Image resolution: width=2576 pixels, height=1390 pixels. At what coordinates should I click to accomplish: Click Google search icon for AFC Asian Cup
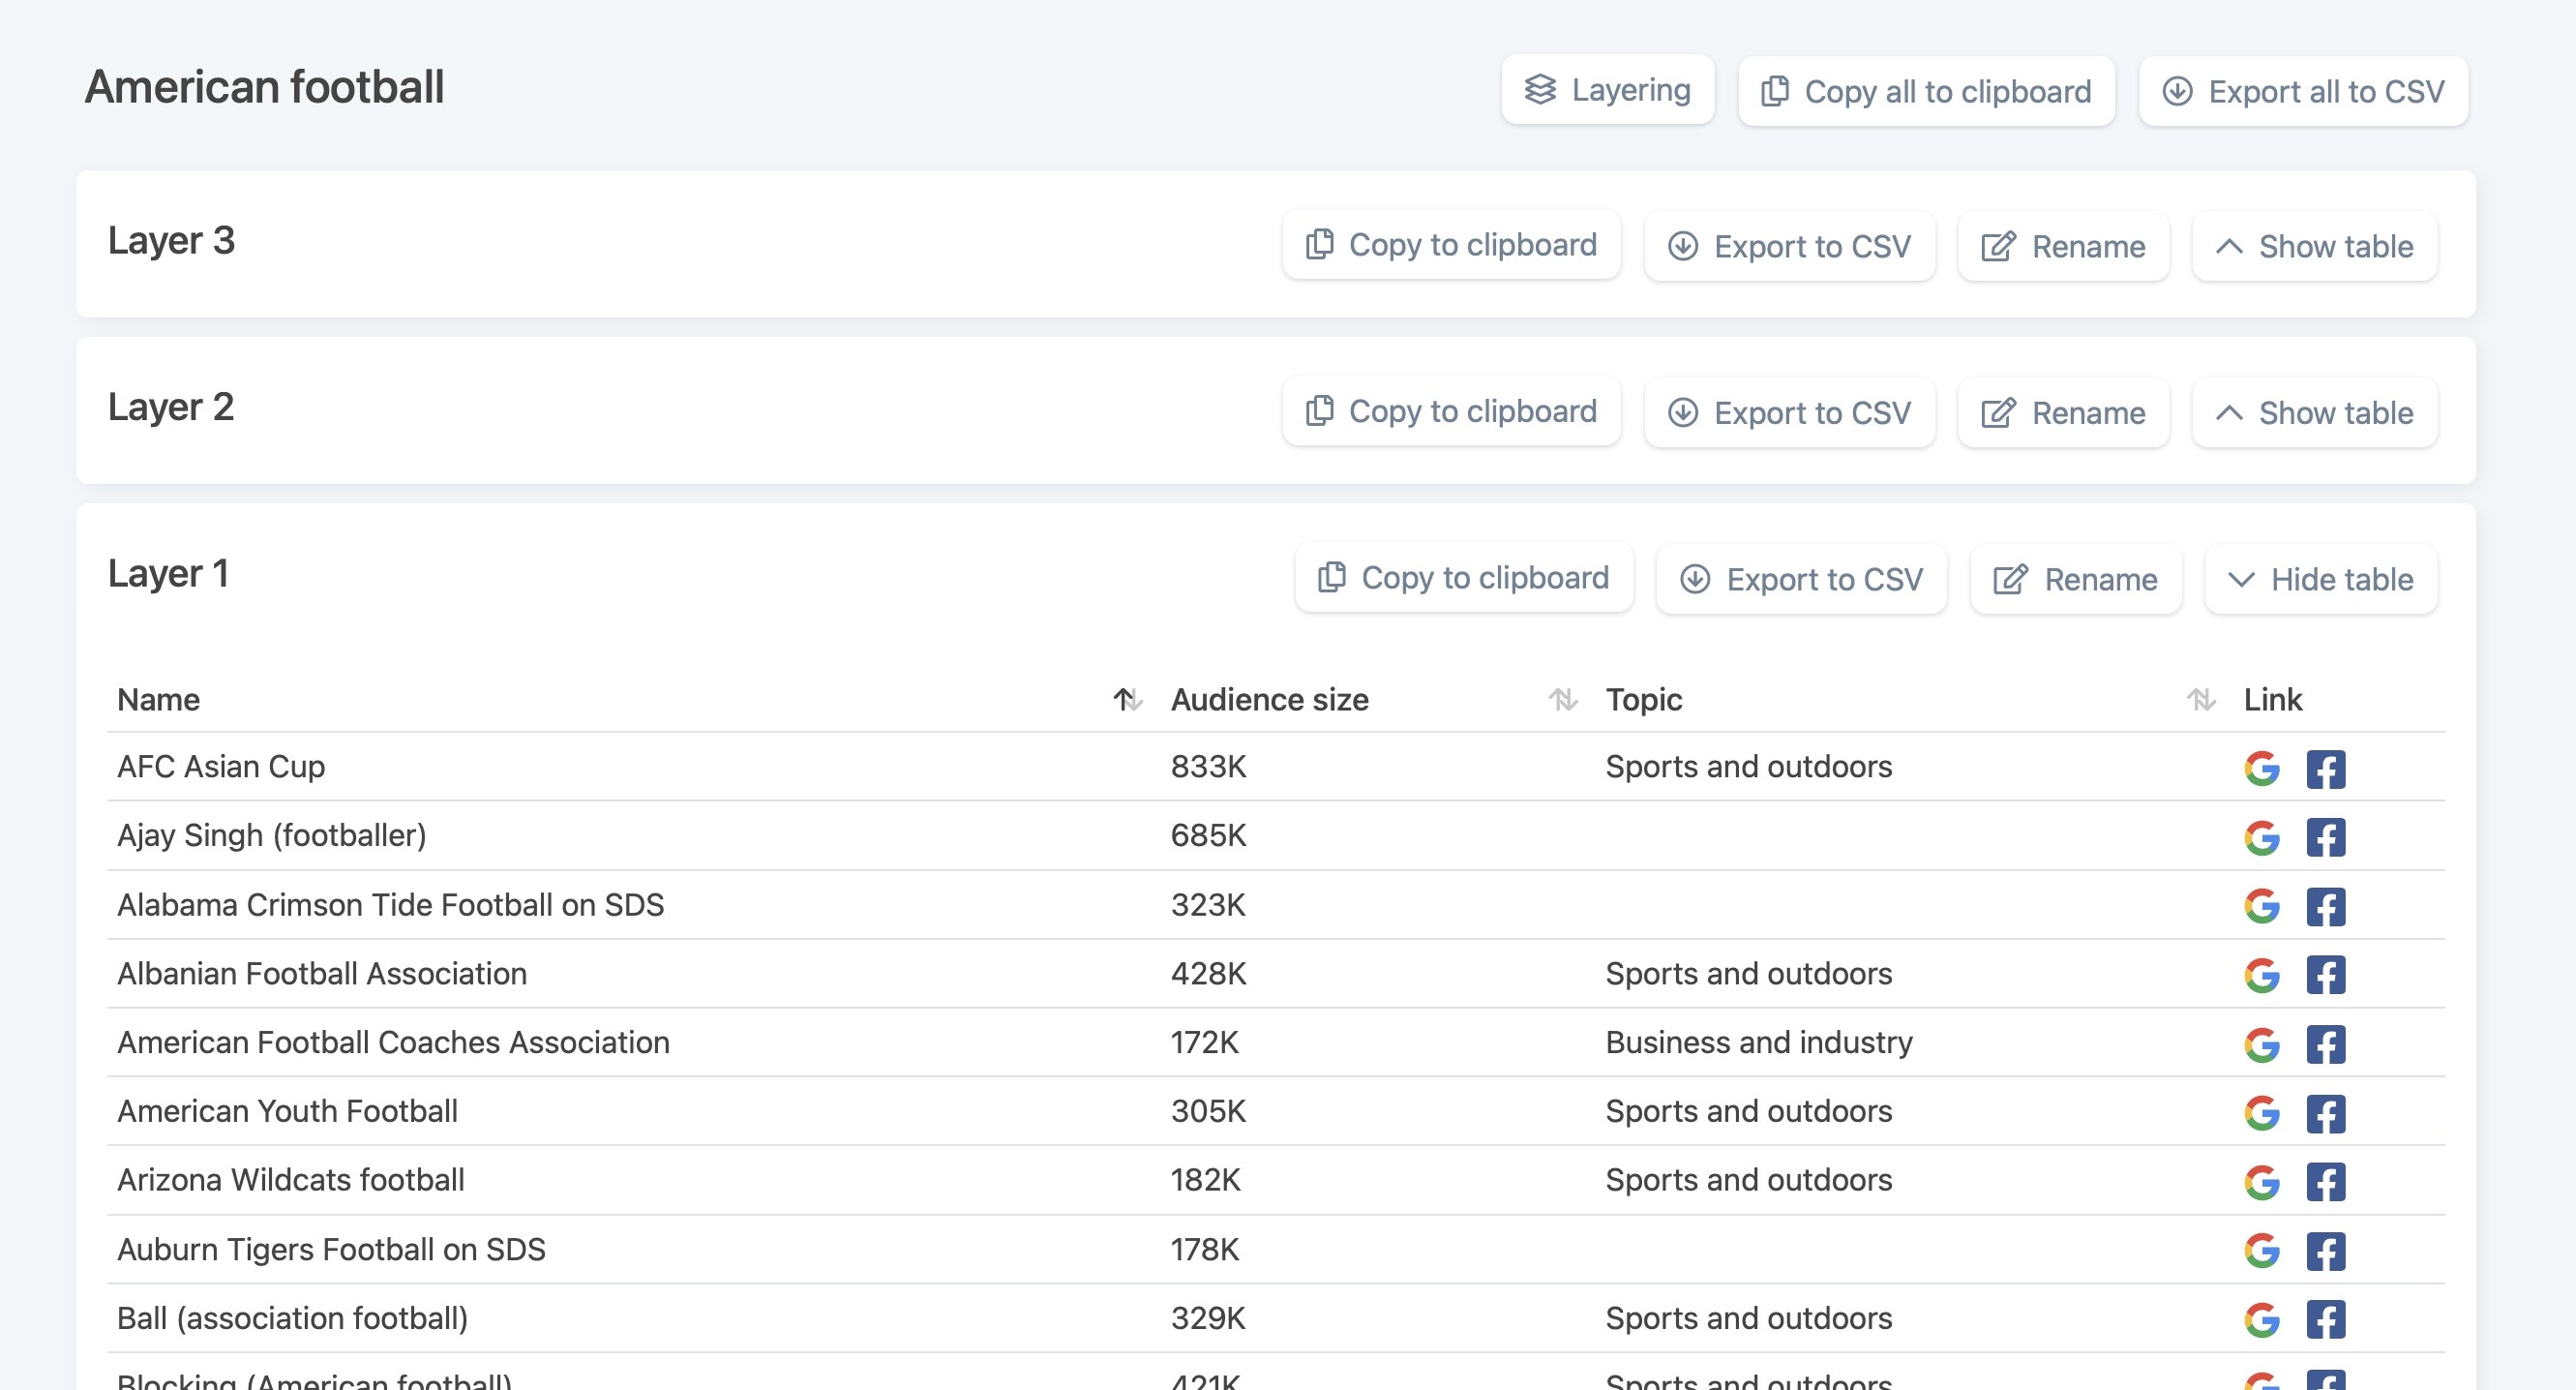[x=2261, y=767]
